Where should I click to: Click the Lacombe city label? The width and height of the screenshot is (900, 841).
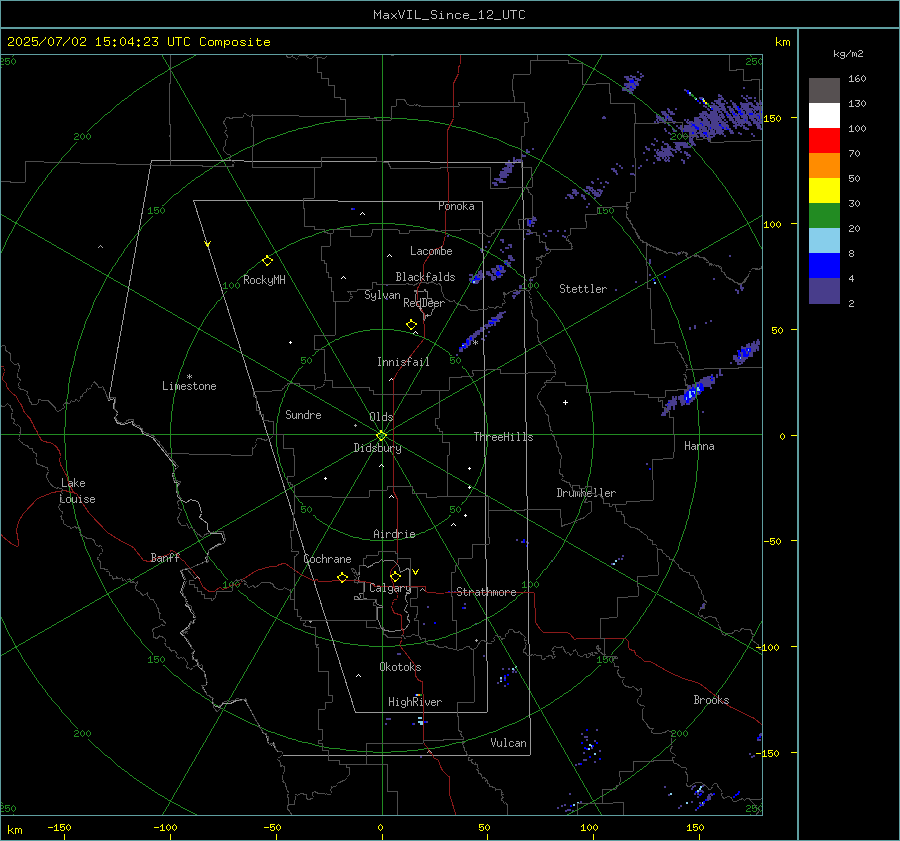click(431, 251)
